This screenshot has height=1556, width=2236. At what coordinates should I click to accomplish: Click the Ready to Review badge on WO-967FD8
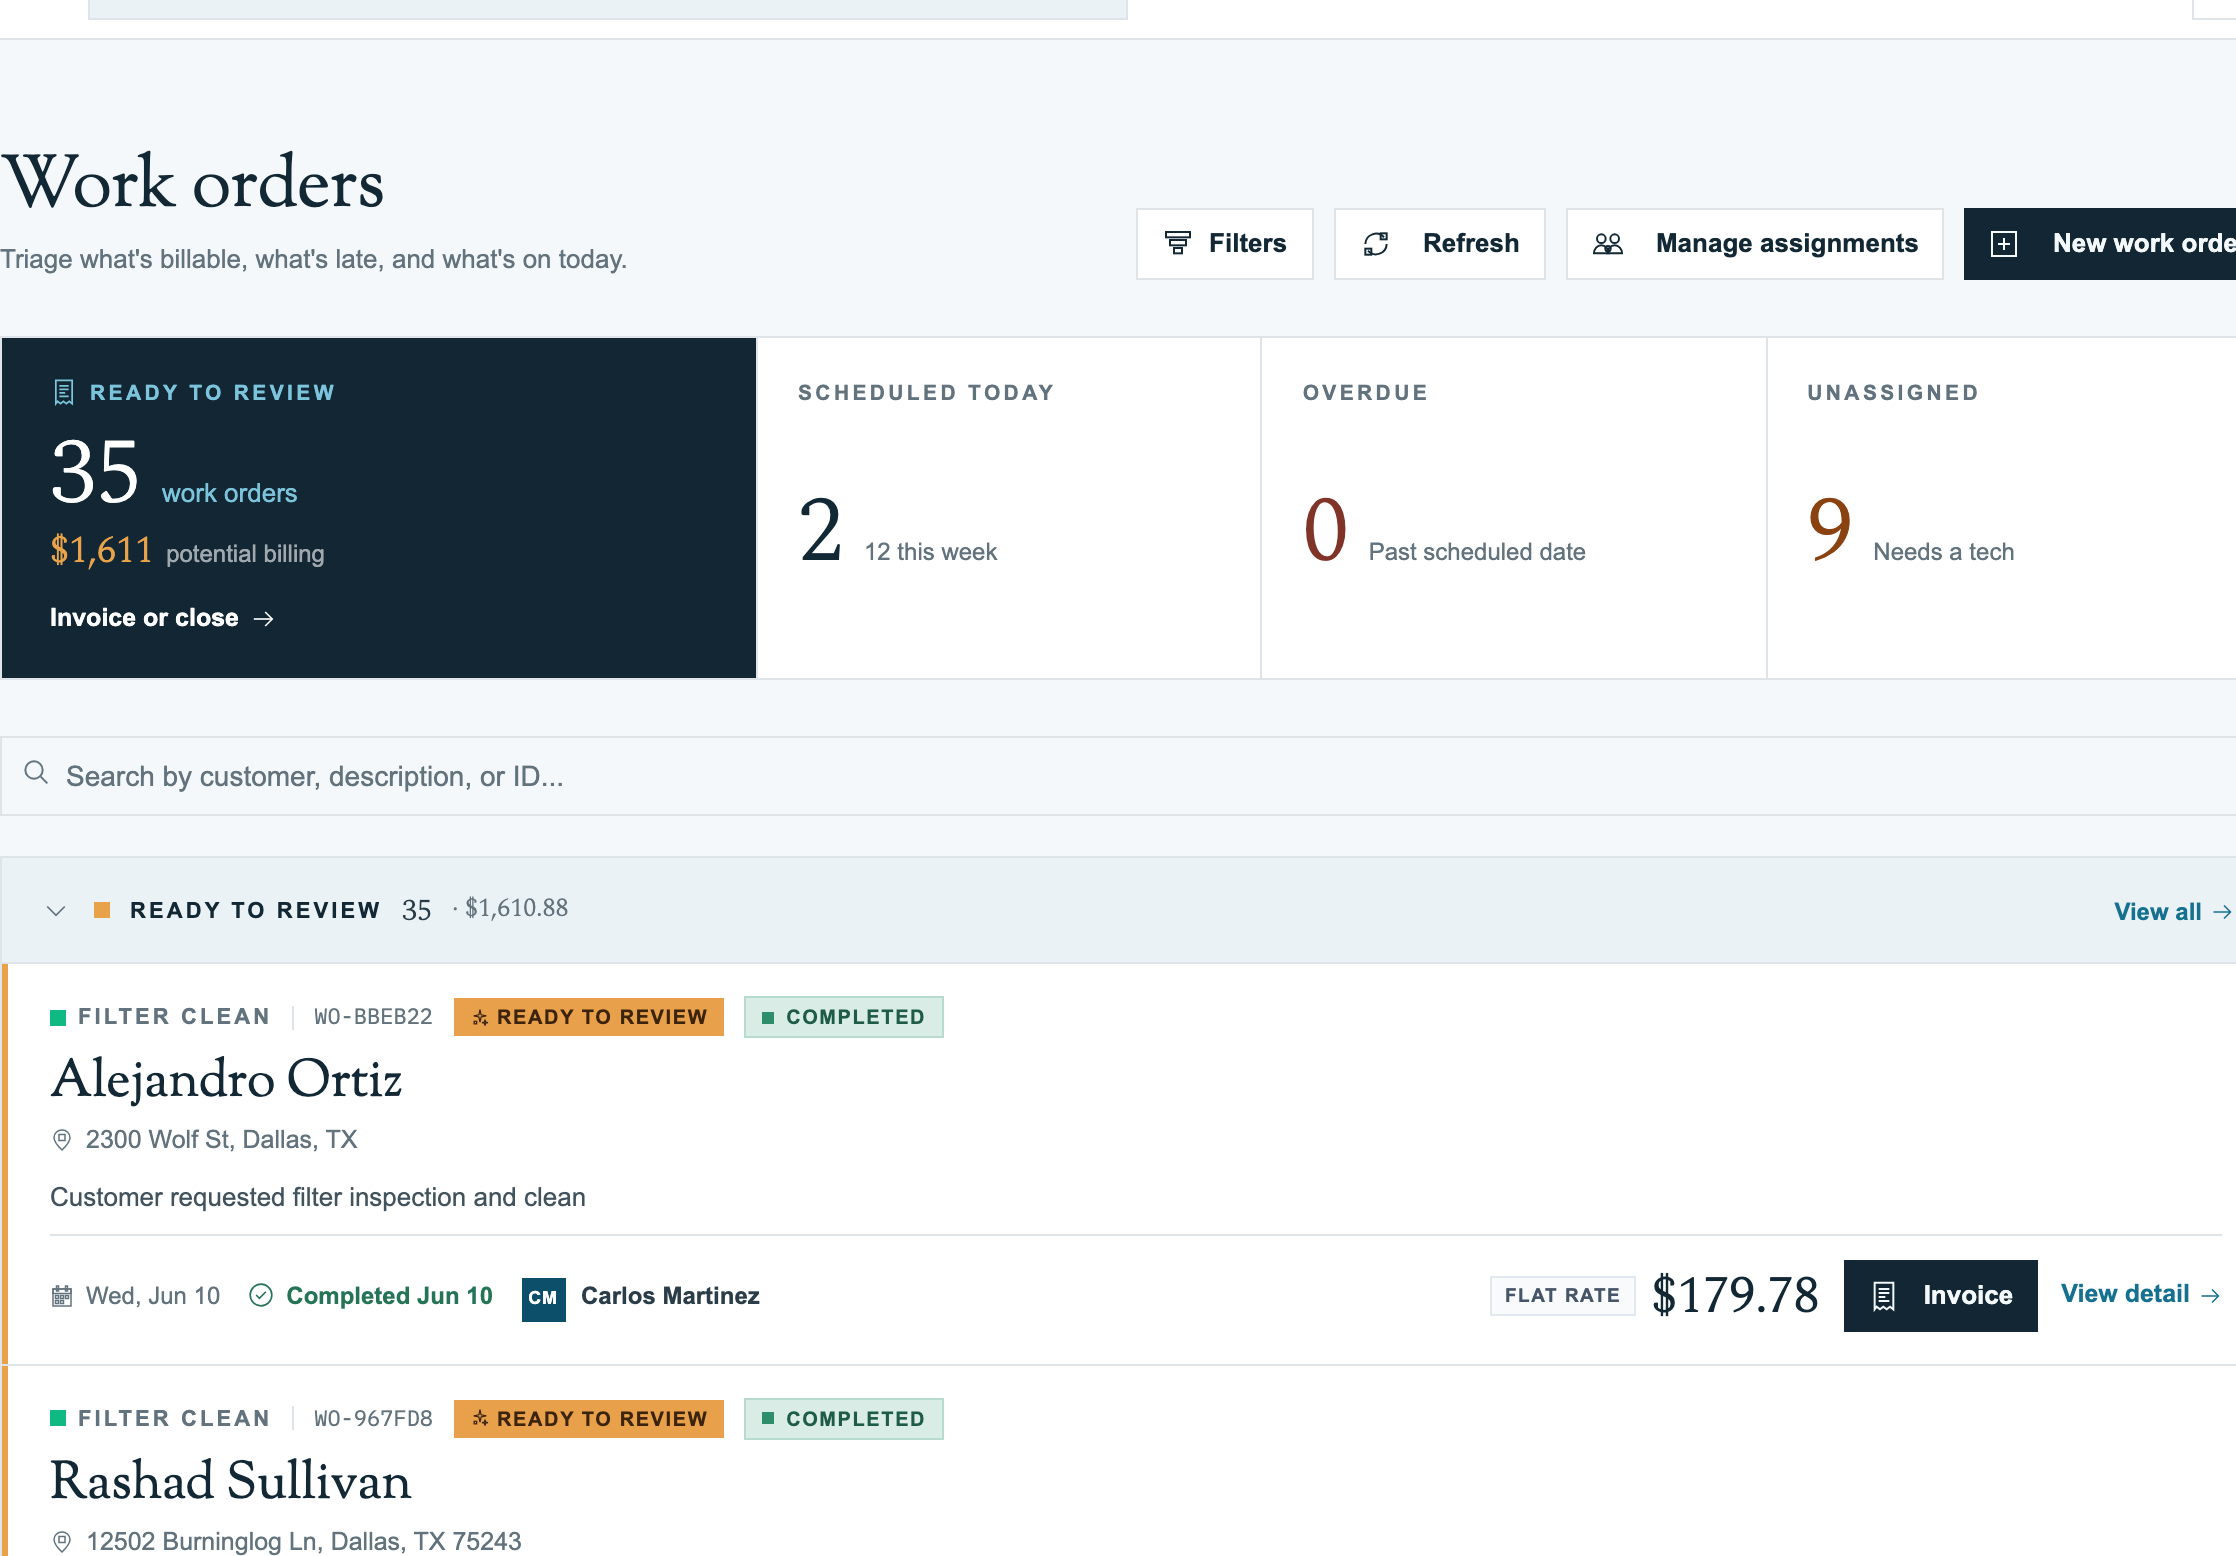click(589, 1419)
